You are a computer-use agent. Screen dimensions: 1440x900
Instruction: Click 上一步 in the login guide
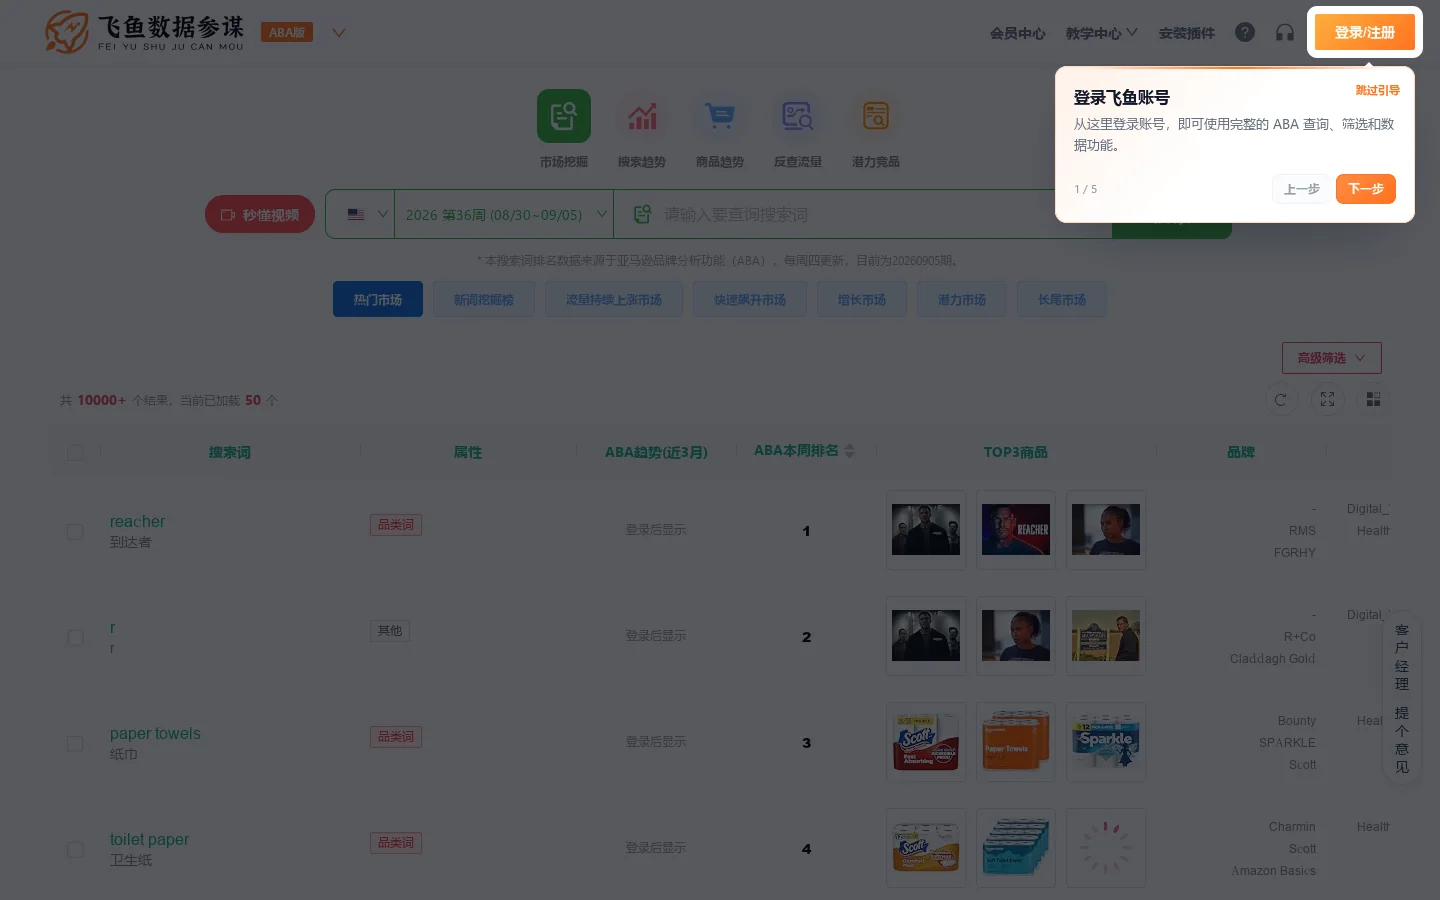click(1301, 189)
